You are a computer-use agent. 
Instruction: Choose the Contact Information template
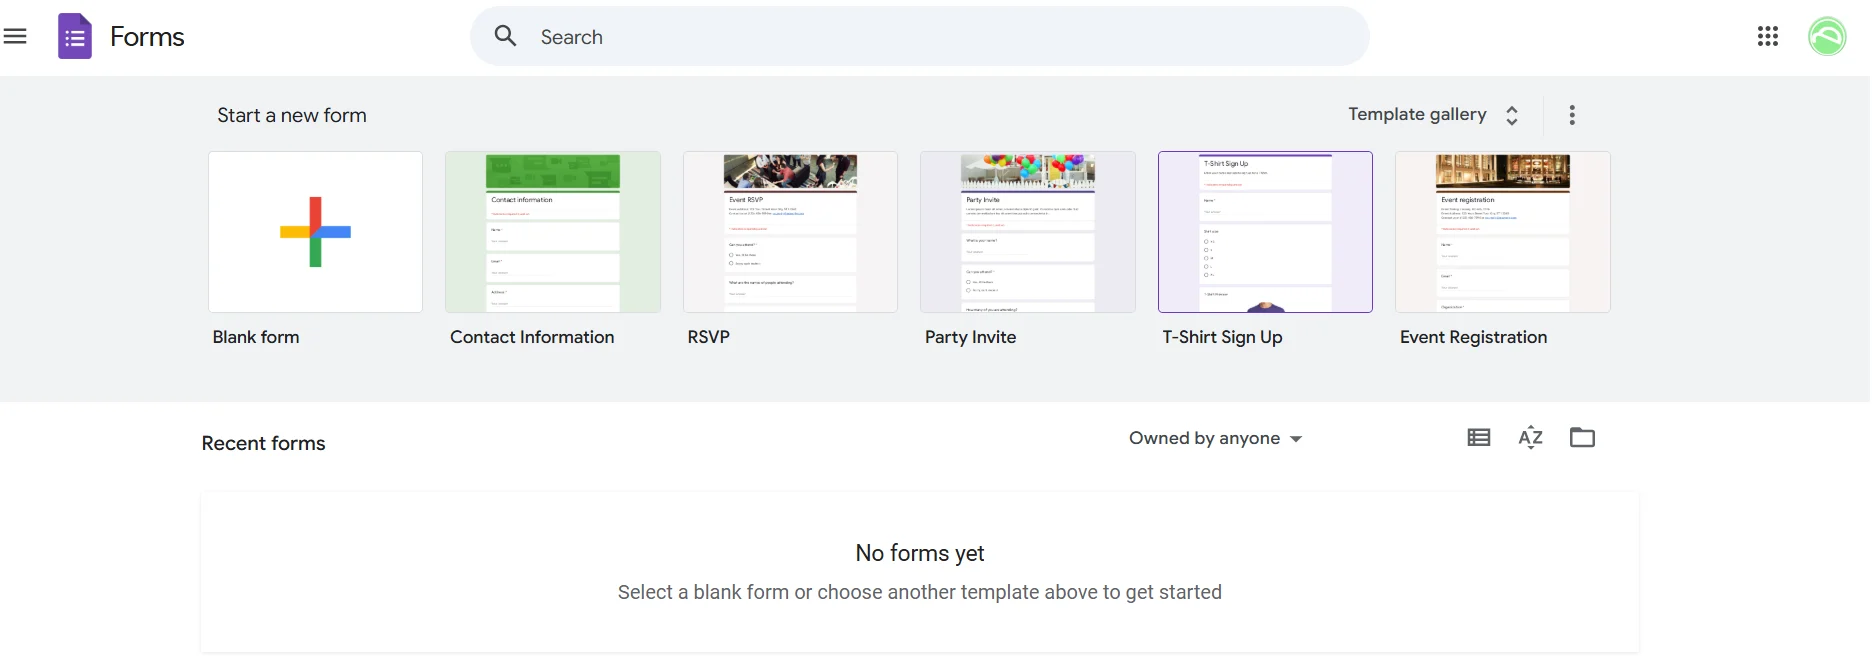[552, 232]
